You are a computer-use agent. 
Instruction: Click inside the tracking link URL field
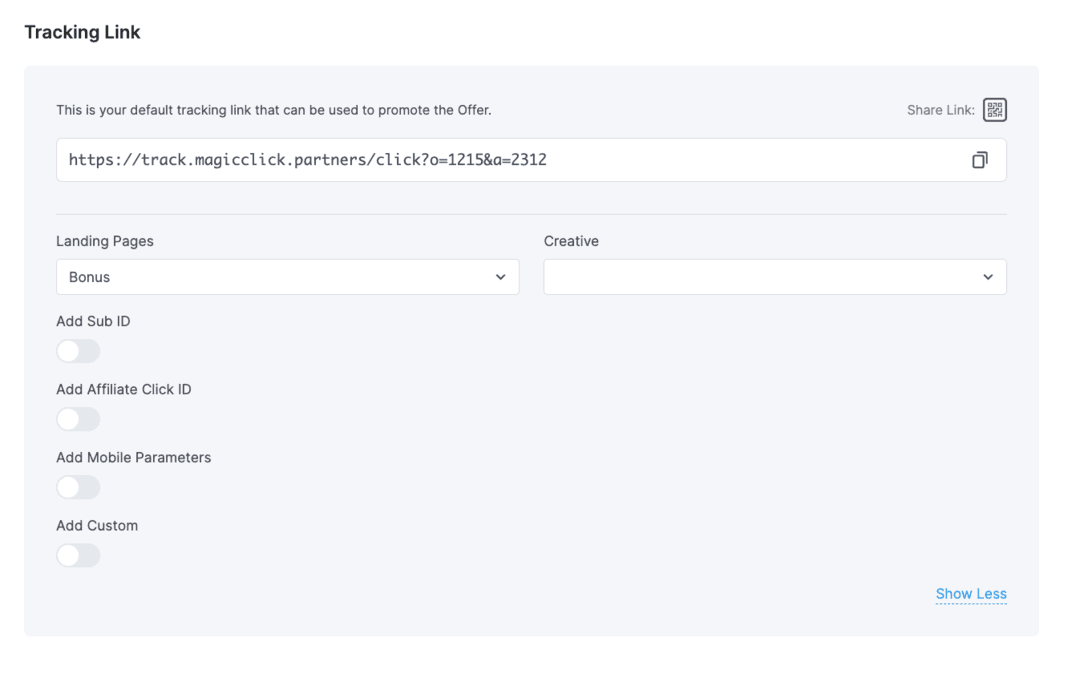click(500, 160)
